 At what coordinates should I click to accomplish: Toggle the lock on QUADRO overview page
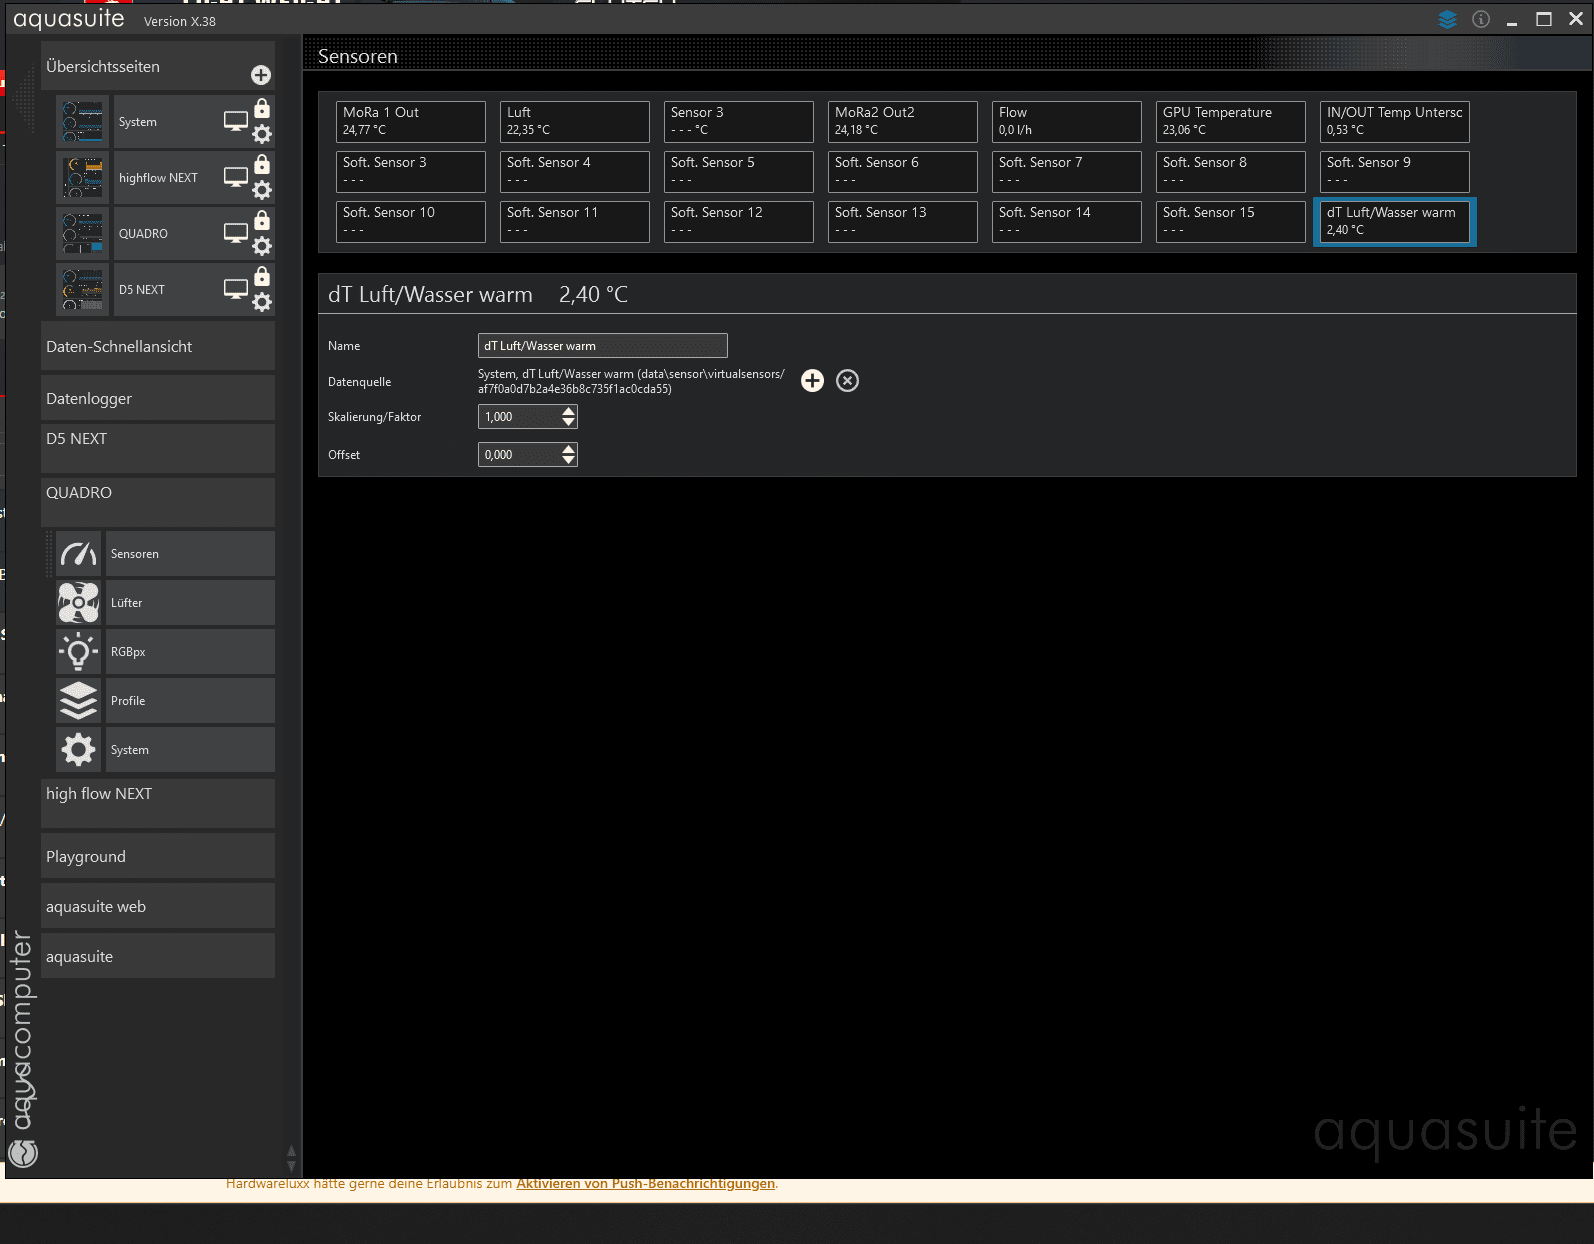coord(262,220)
